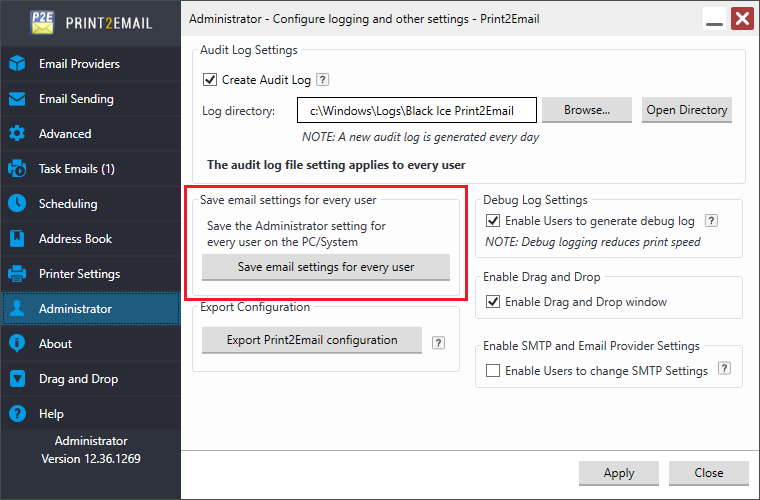The height and width of the screenshot is (500, 760).
Task: Click the Email Providers cube icon
Action: (17, 63)
